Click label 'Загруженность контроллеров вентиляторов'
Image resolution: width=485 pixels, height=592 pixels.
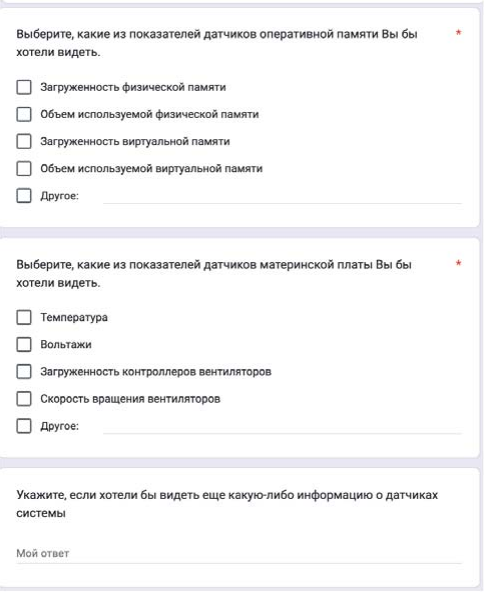(x=156, y=372)
